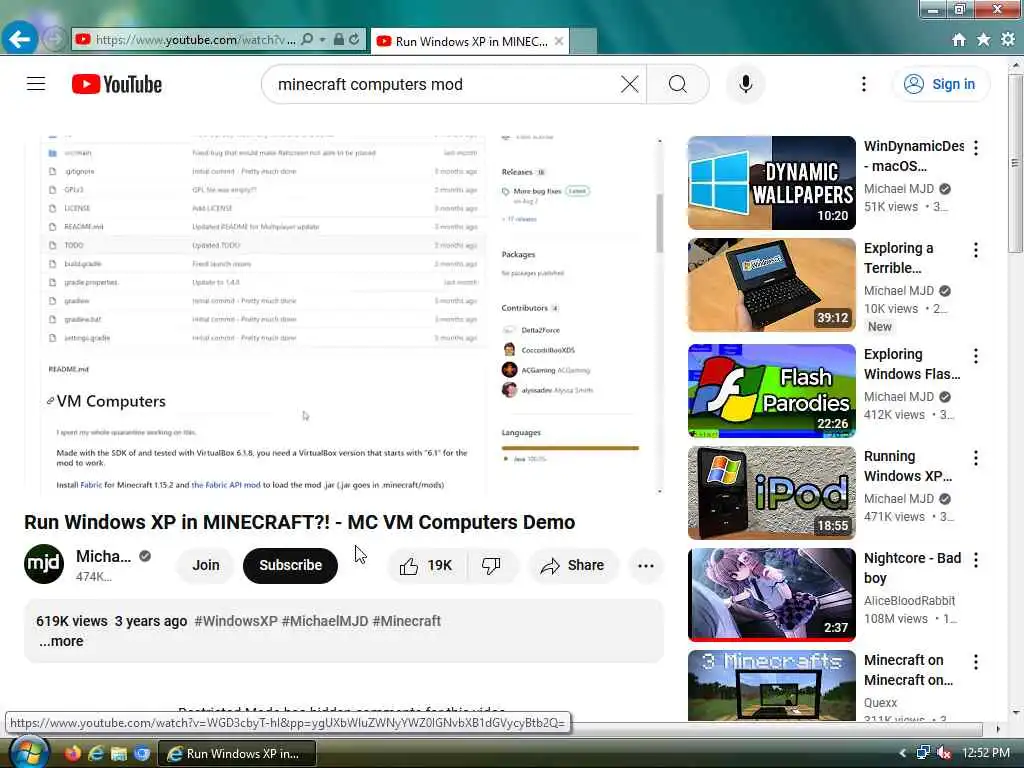The height and width of the screenshot is (768, 1024).
Task: Click the magnifier search button
Action: (x=678, y=84)
